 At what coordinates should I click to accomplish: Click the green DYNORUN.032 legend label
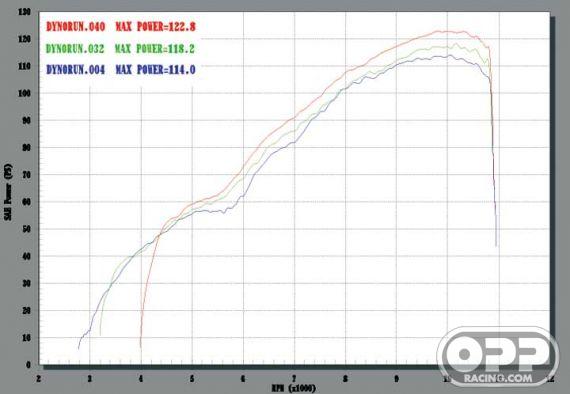[x=75, y=48]
